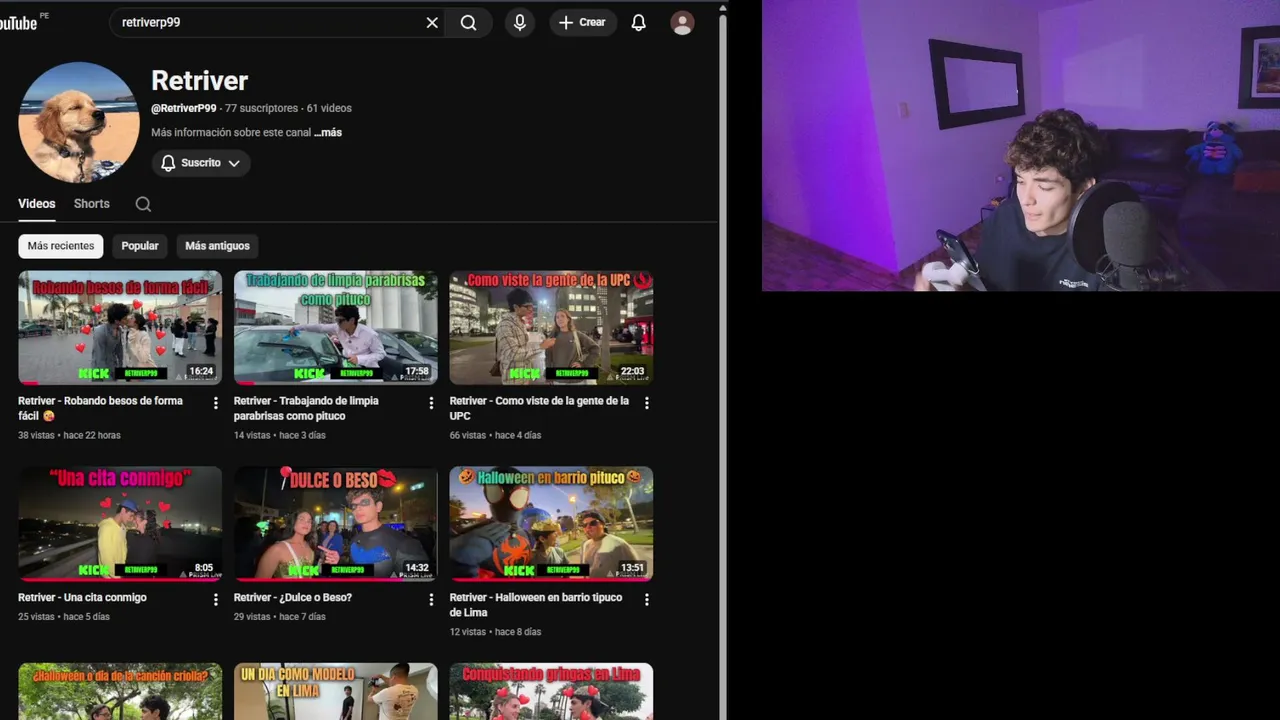
Task: Open the Robando besos de forma fácil thumbnail
Action: tap(120, 328)
